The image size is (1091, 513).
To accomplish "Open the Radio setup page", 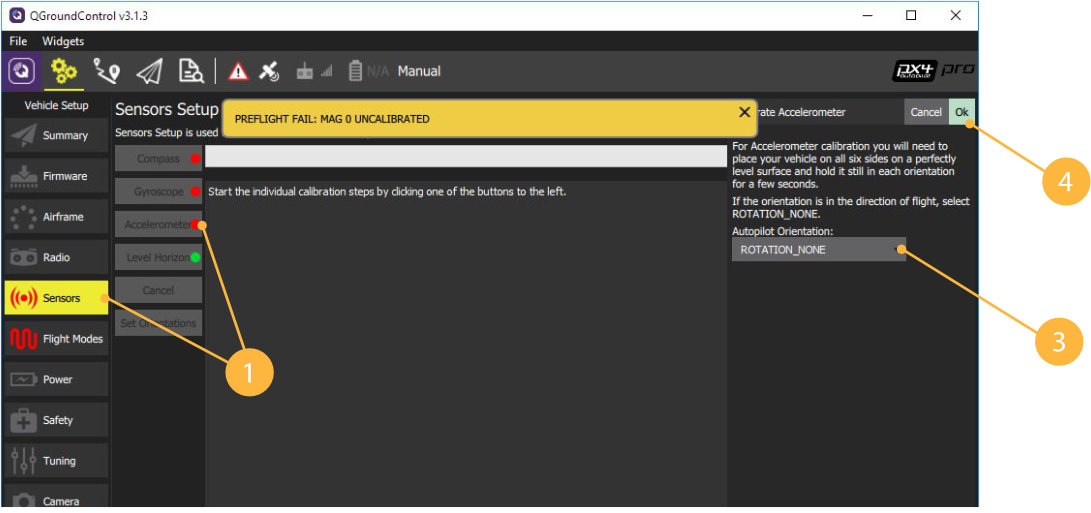I will pos(56,258).
